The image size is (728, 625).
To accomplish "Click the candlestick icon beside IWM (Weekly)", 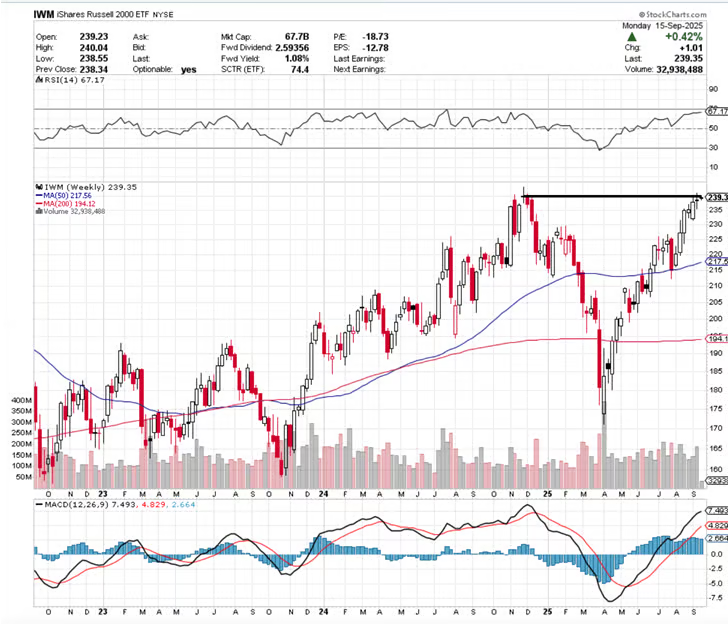I will (39, 187).
